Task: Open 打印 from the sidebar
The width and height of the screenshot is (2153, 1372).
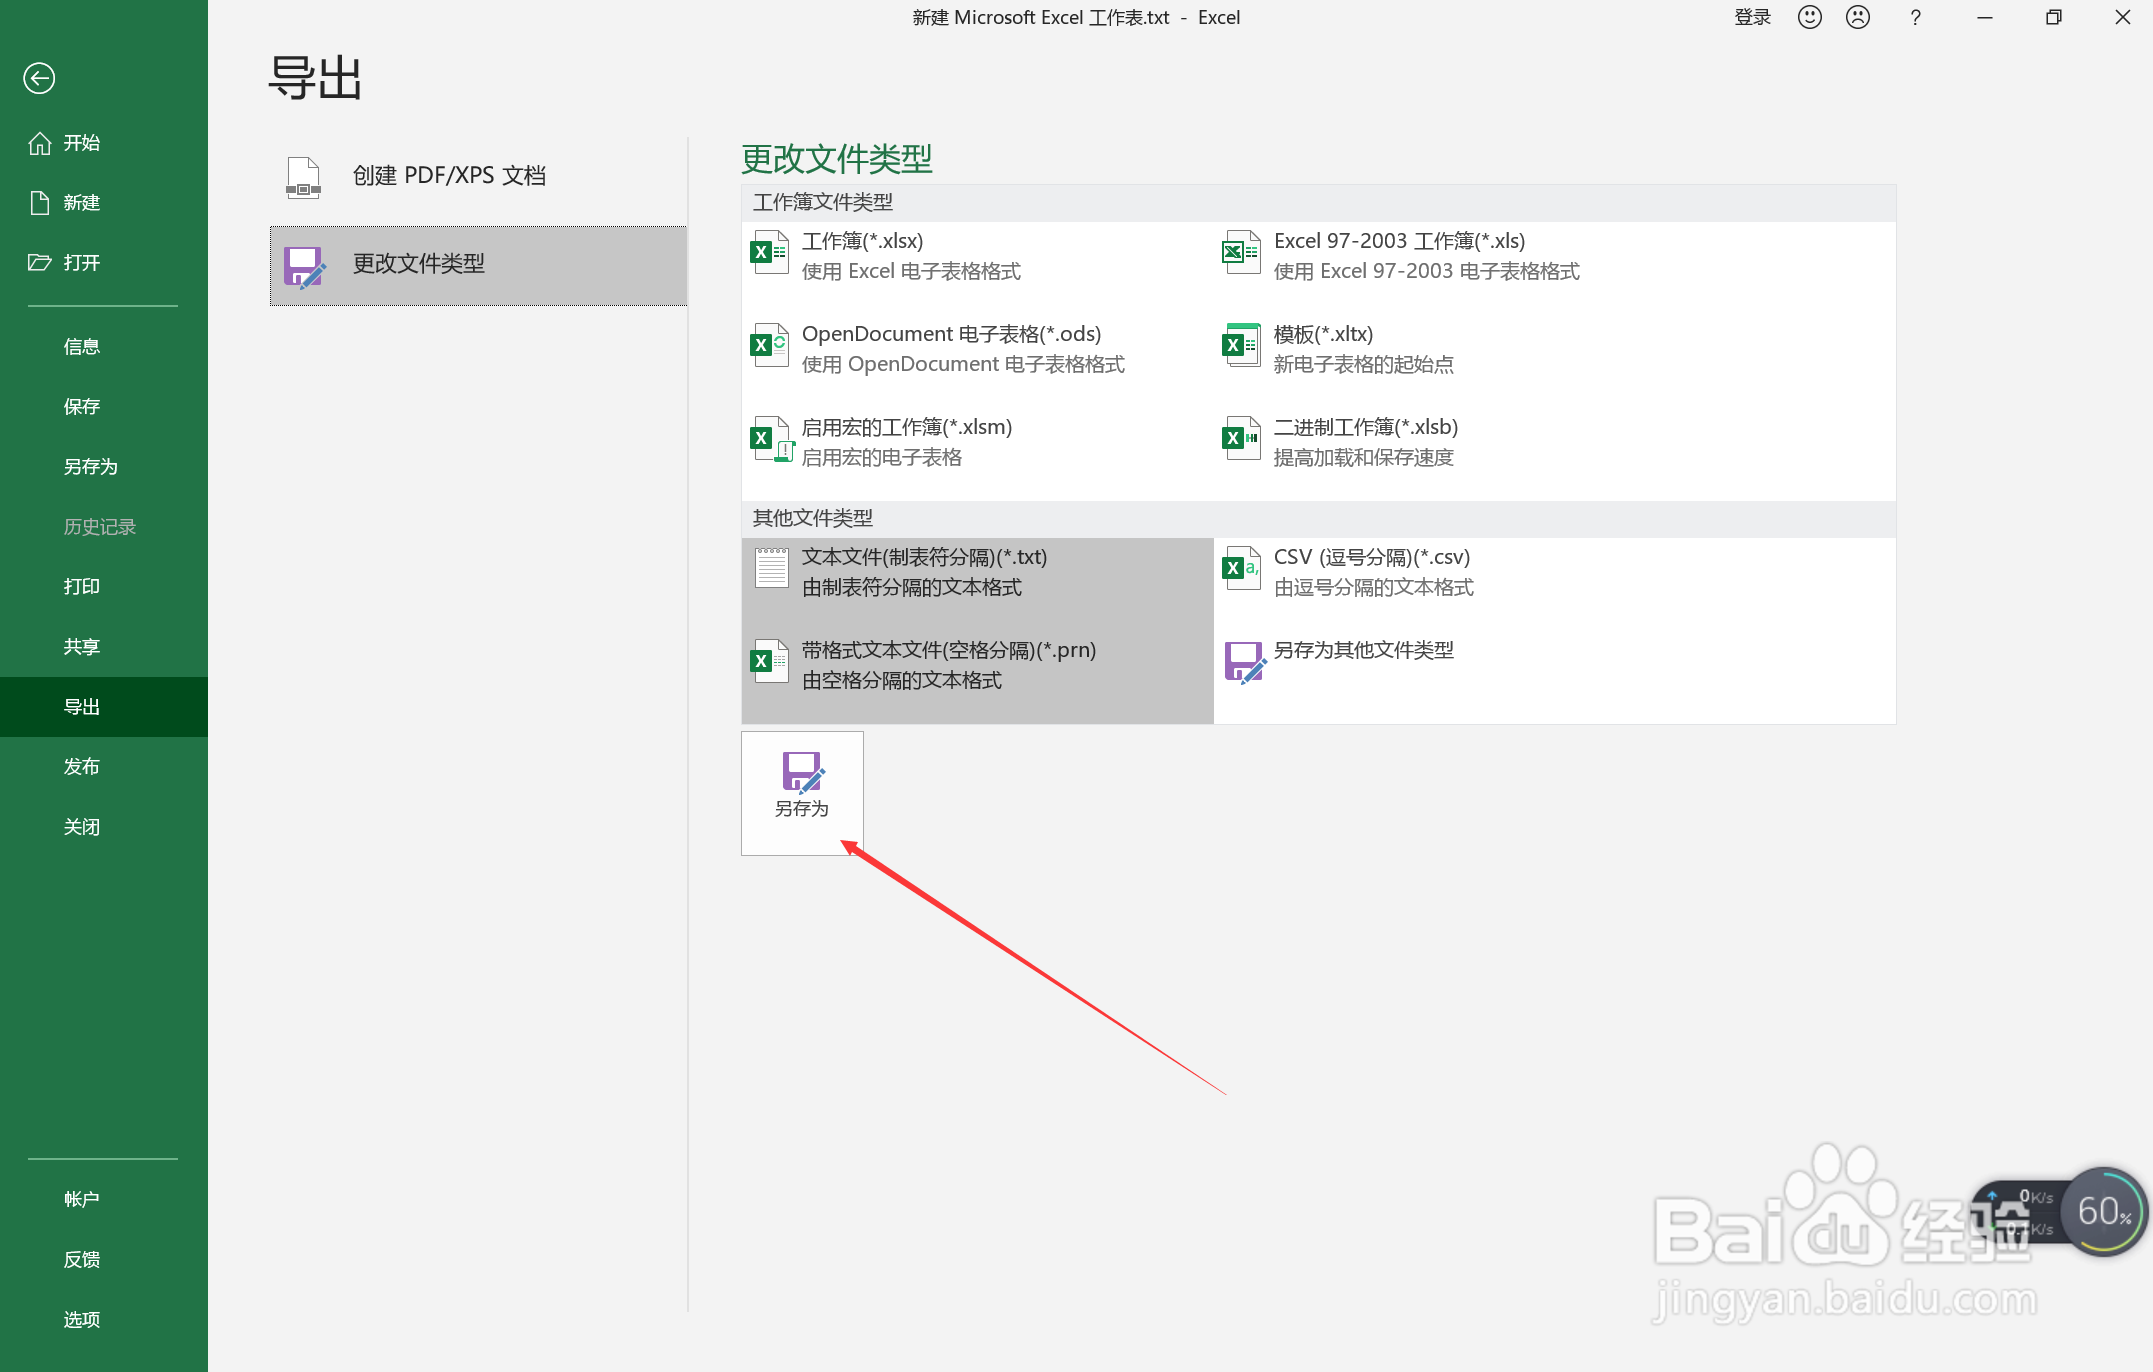Action: coord(81,586)
